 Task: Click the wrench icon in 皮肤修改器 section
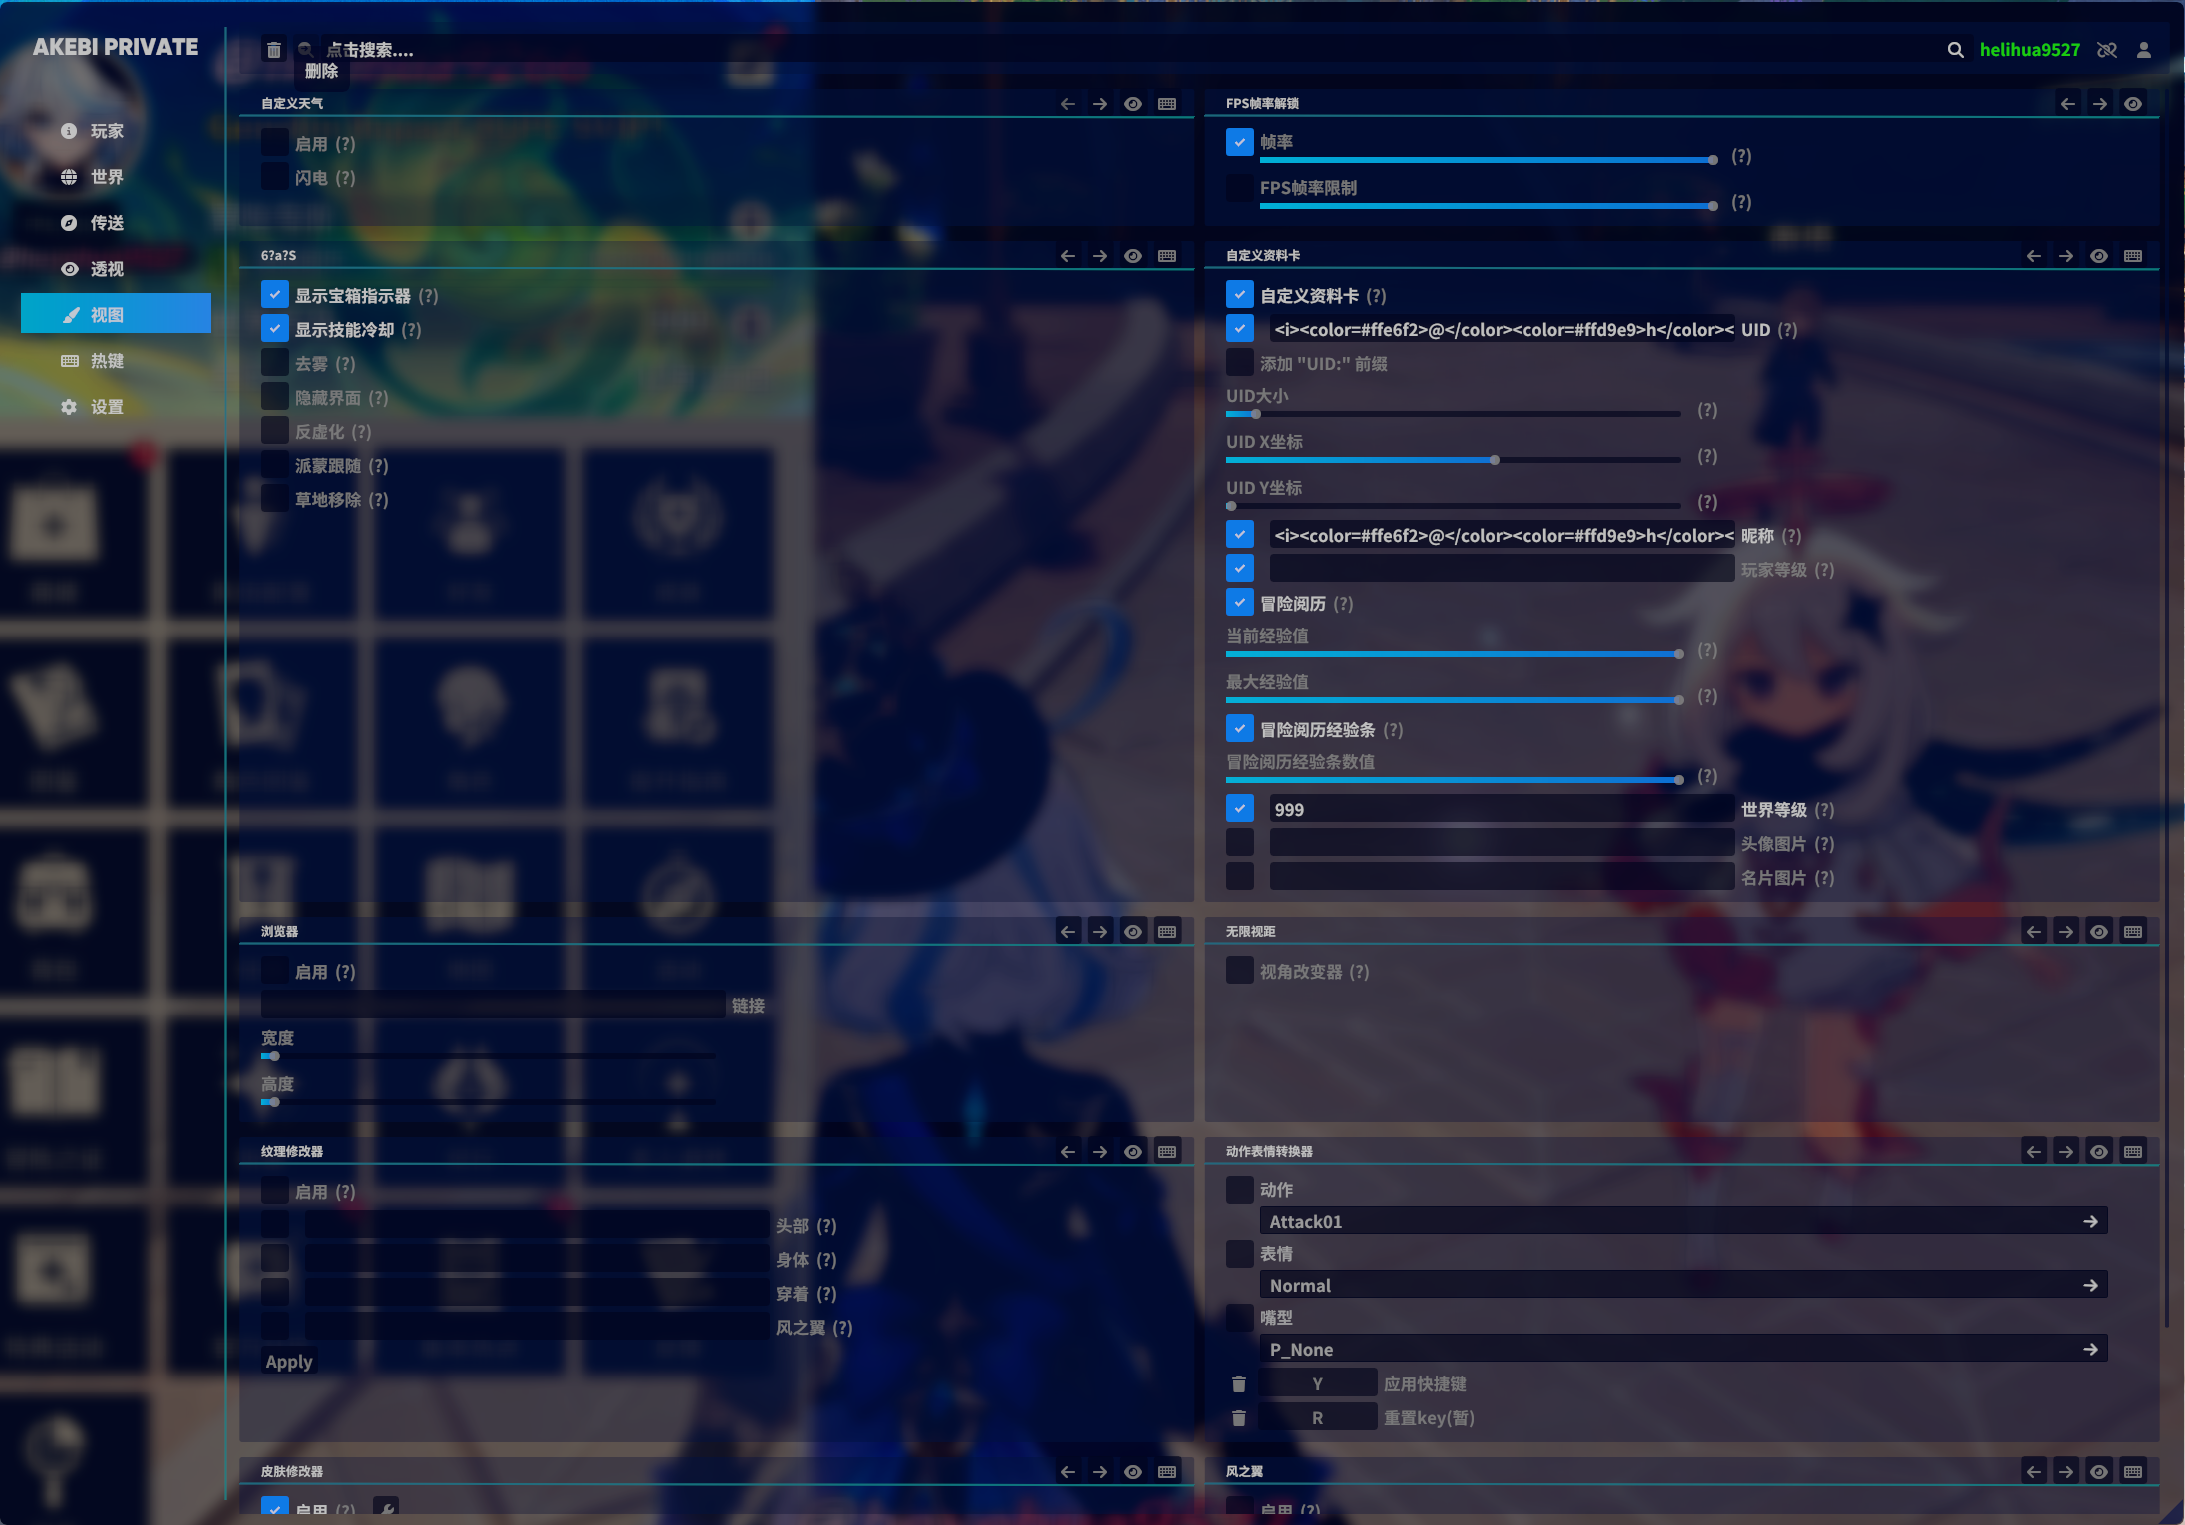tap(386, 1506)
